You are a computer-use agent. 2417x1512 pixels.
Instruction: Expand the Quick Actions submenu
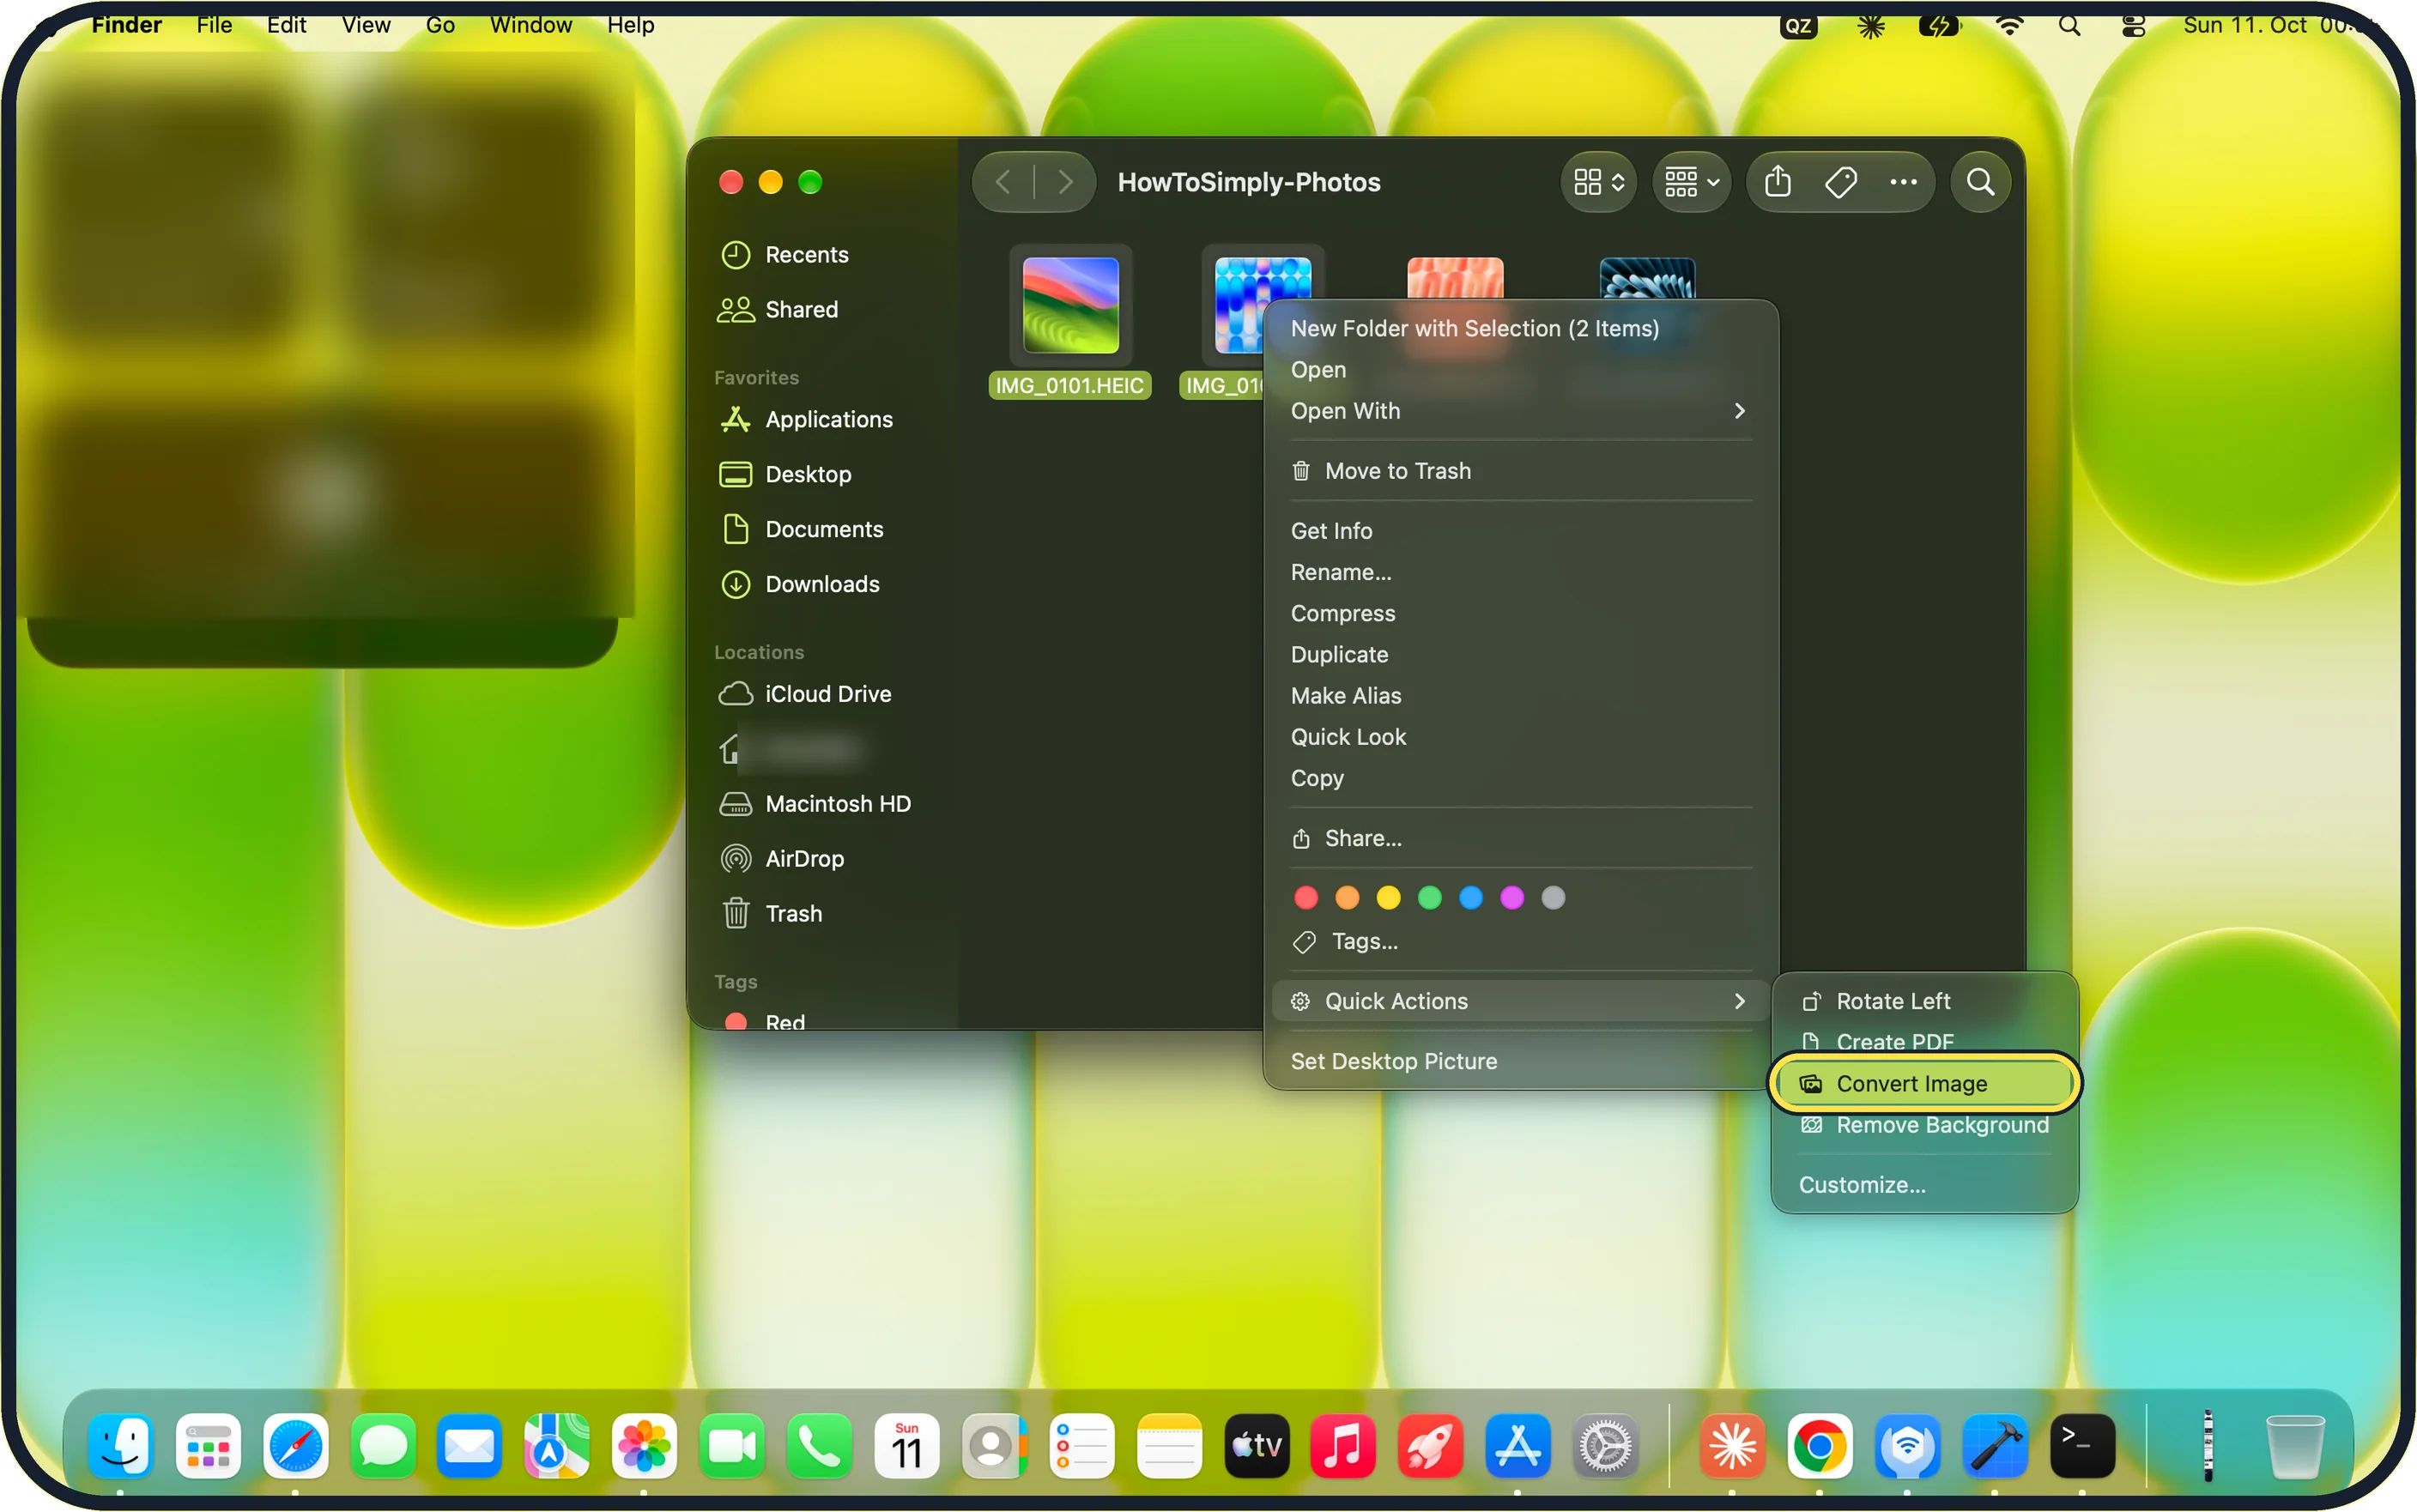tap(1518, 1002)
